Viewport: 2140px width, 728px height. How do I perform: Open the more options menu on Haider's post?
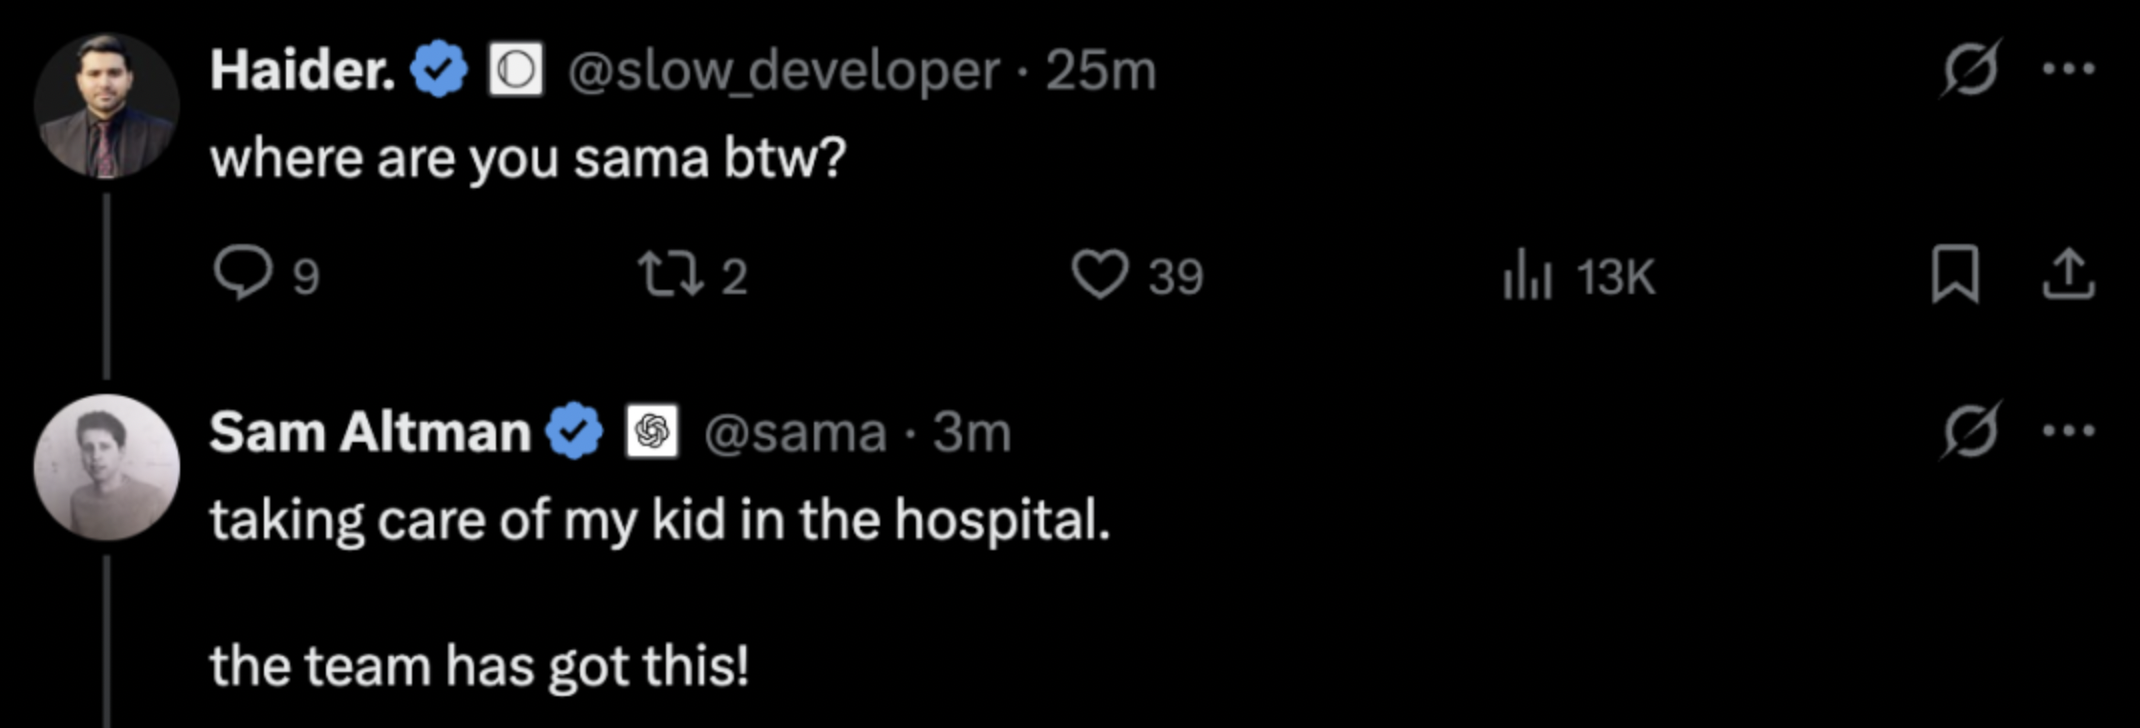(x=2069, y=68)
